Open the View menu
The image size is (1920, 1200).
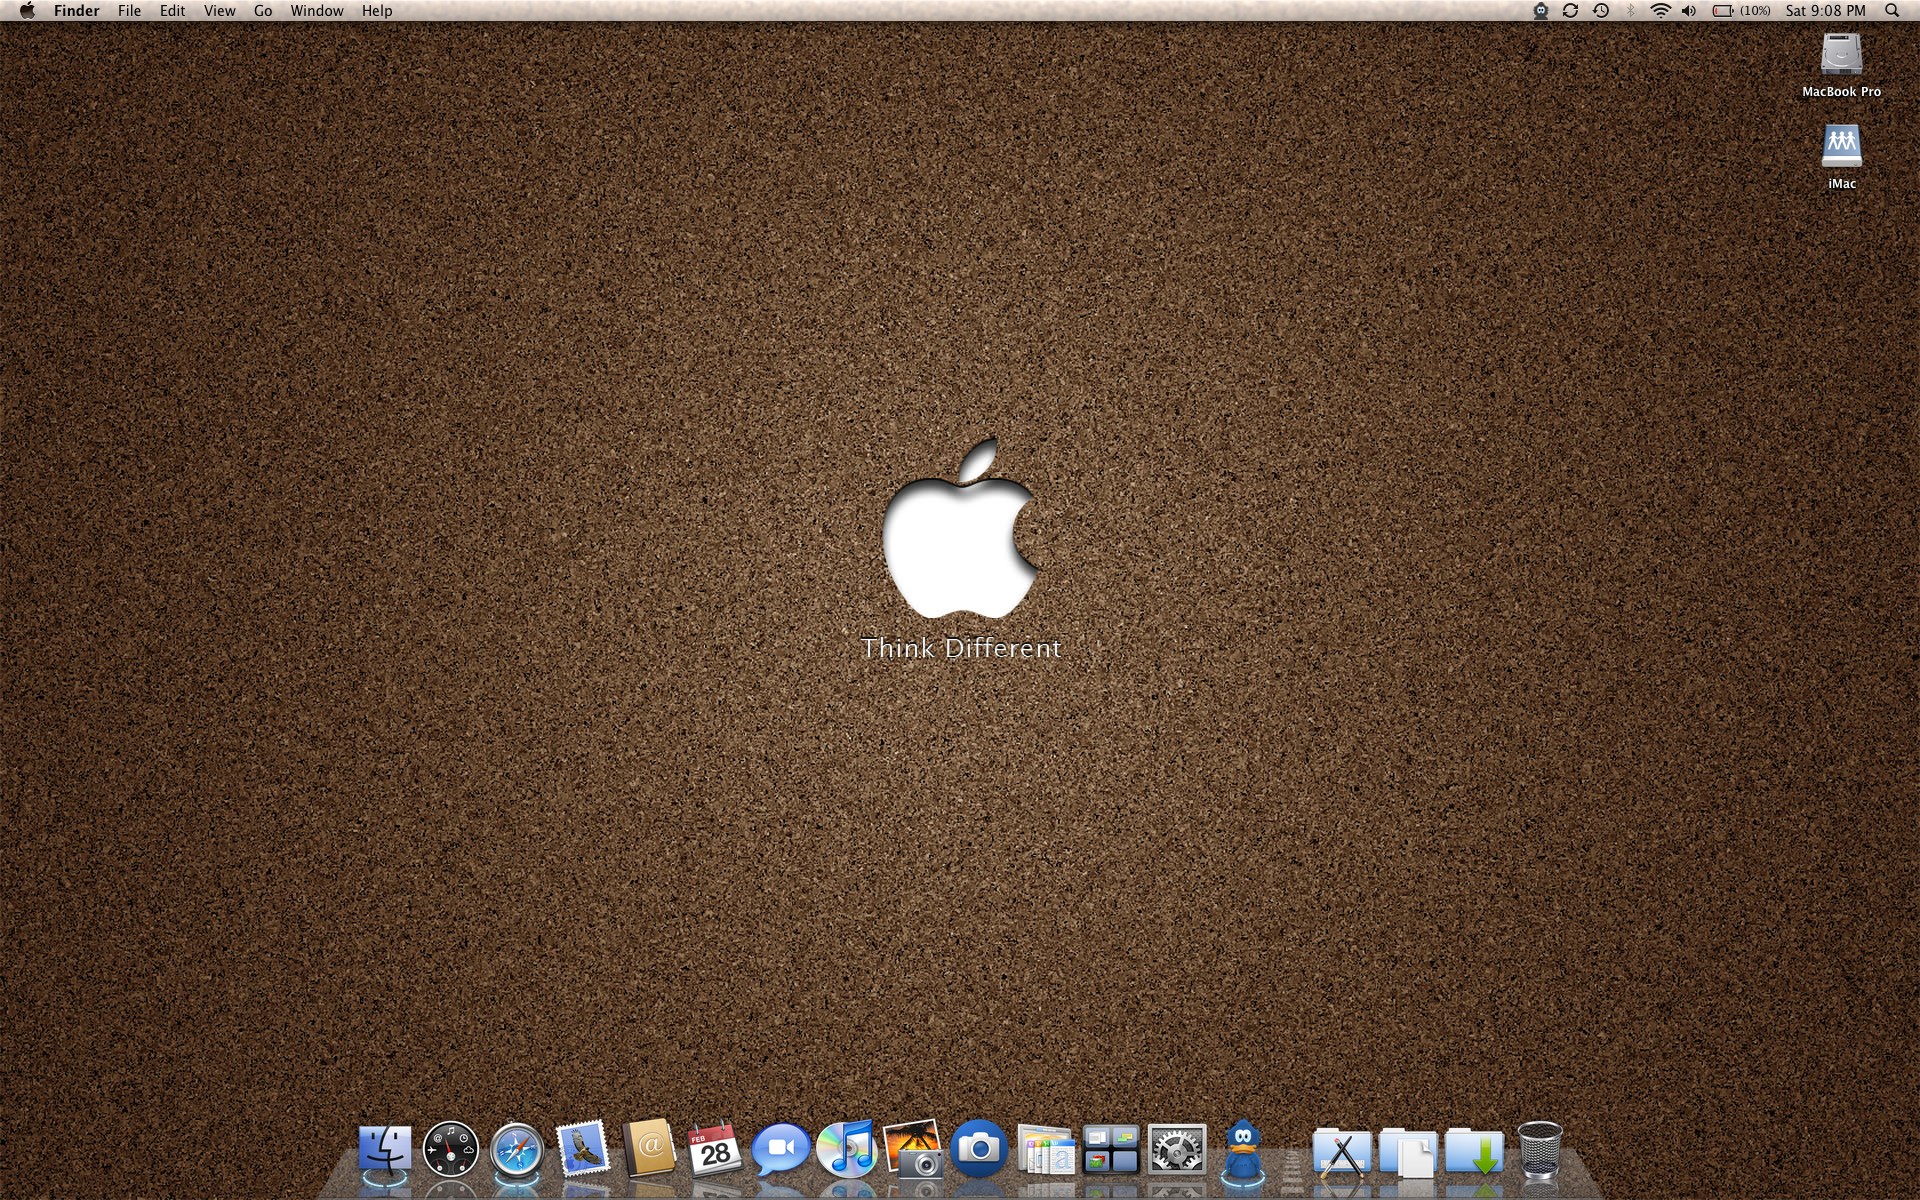(219, 11)
